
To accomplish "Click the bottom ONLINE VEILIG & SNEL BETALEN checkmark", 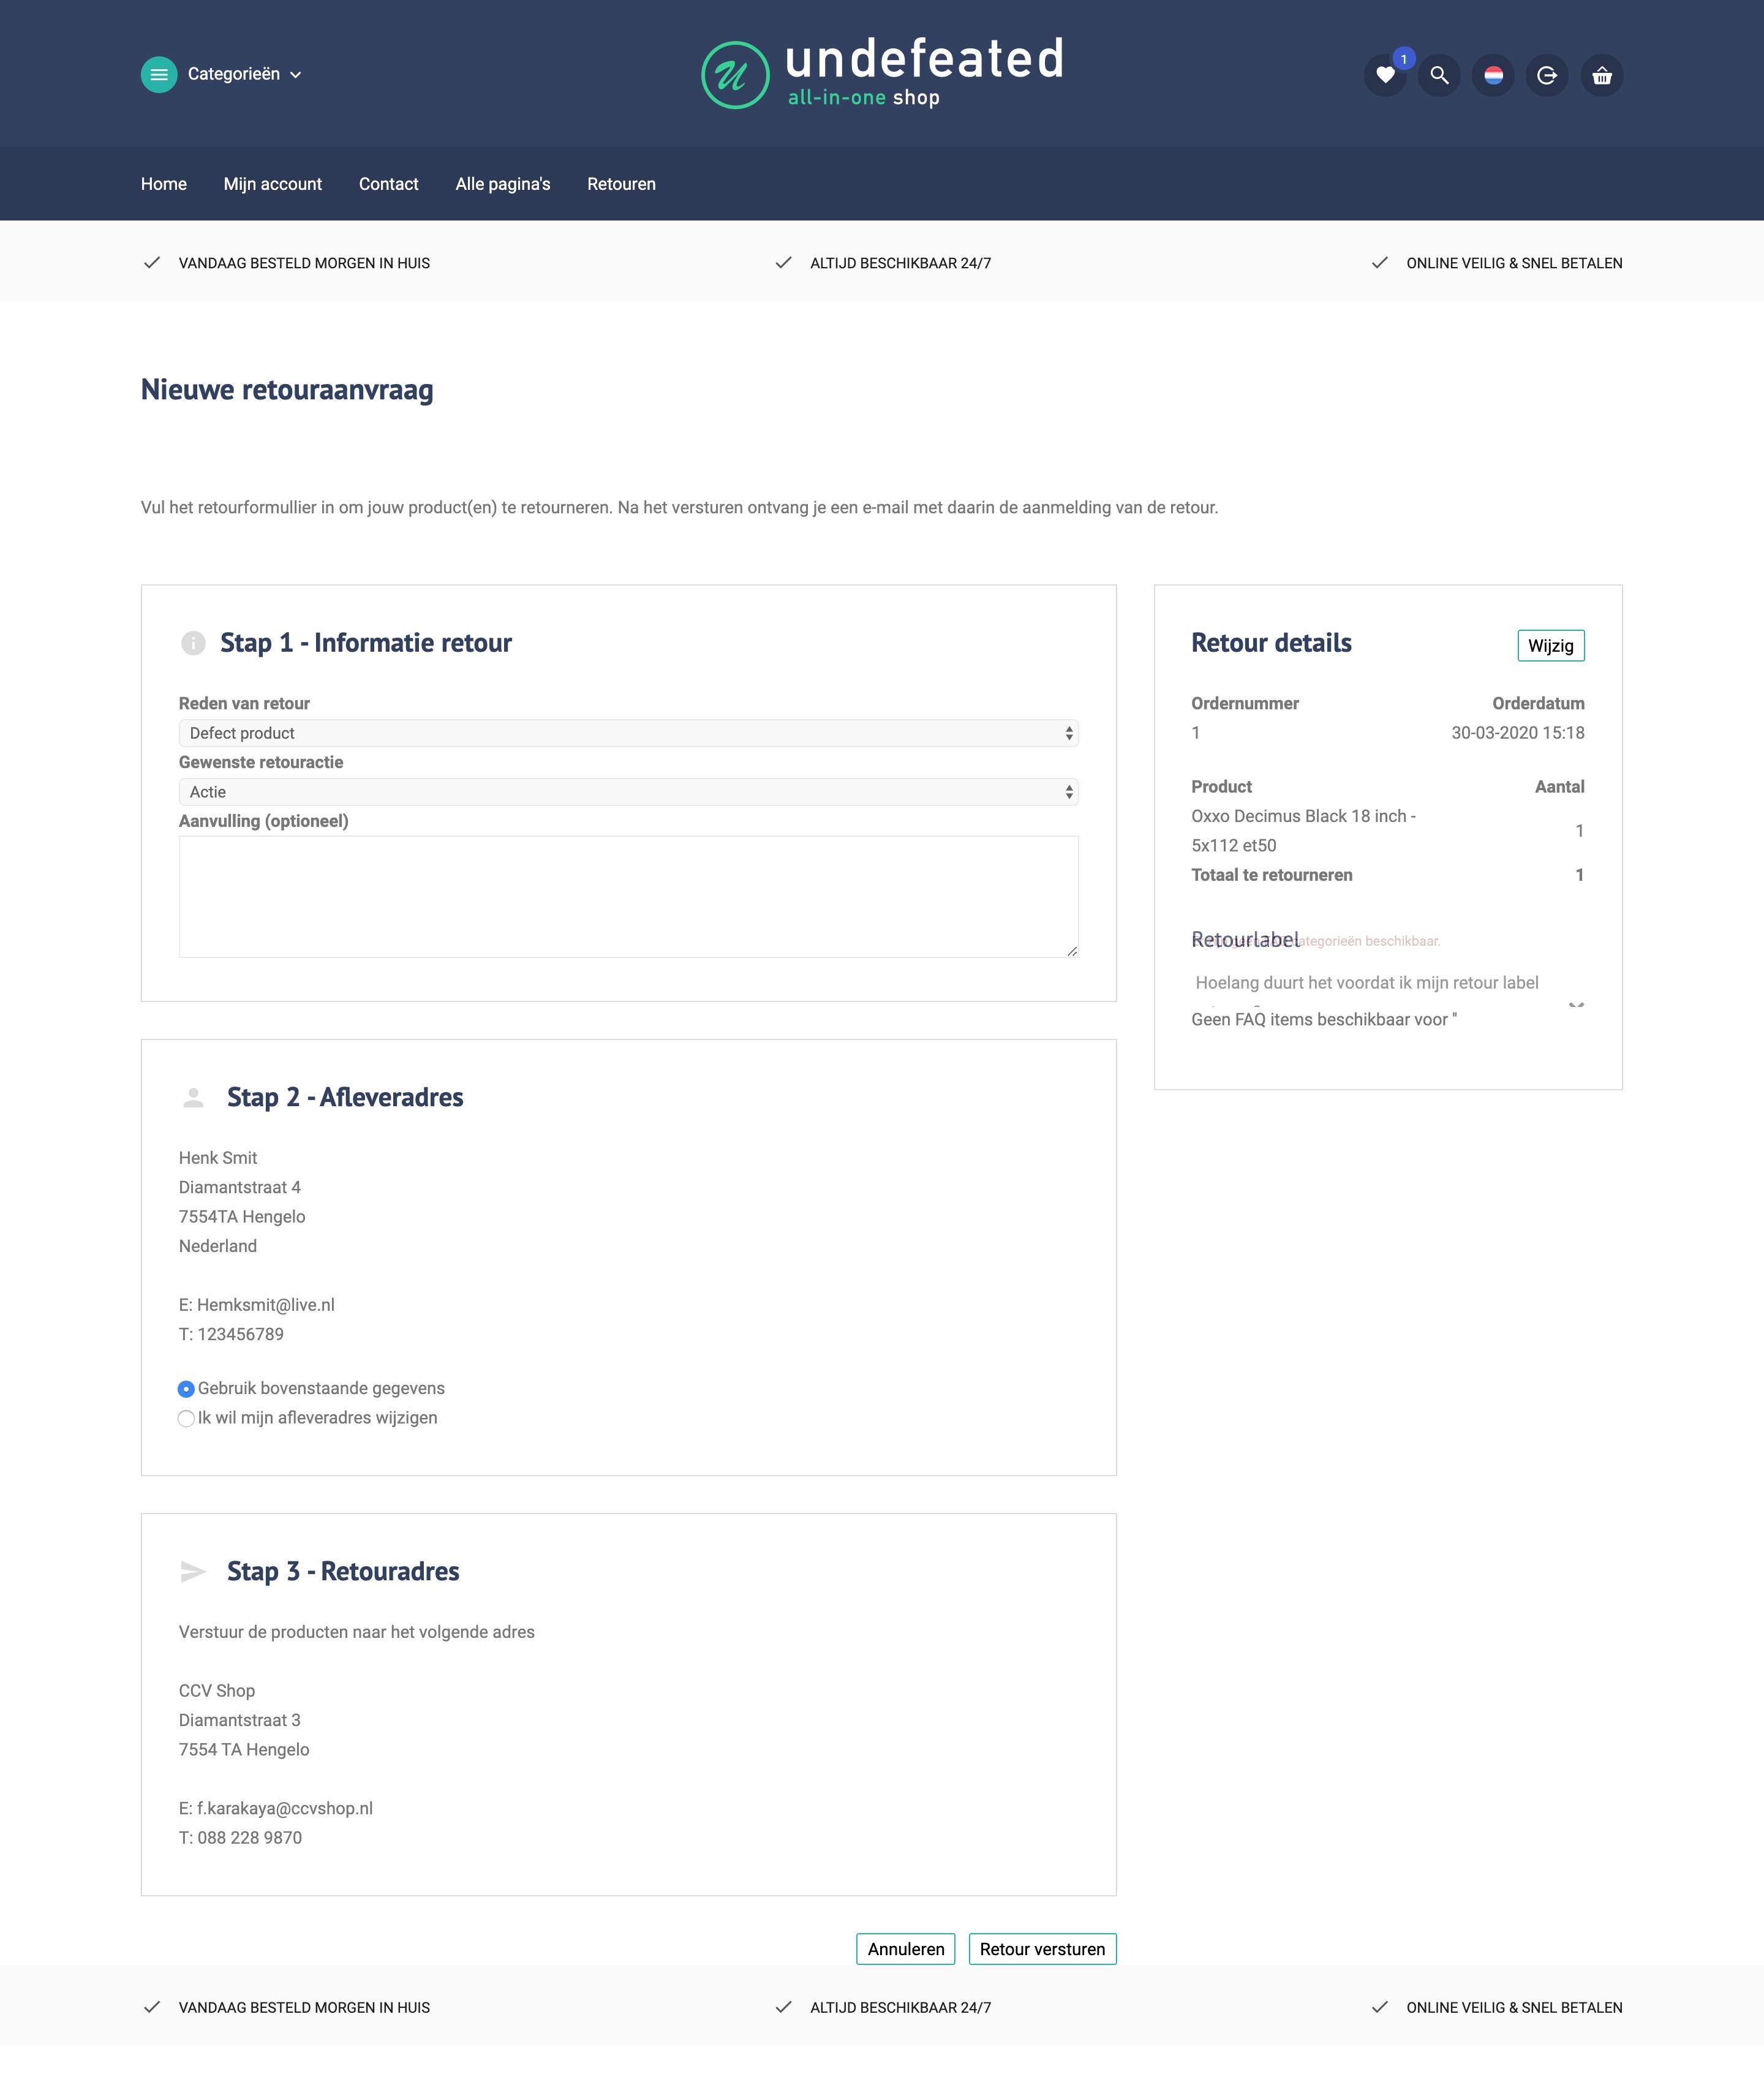I will tap(1380, 2007).
